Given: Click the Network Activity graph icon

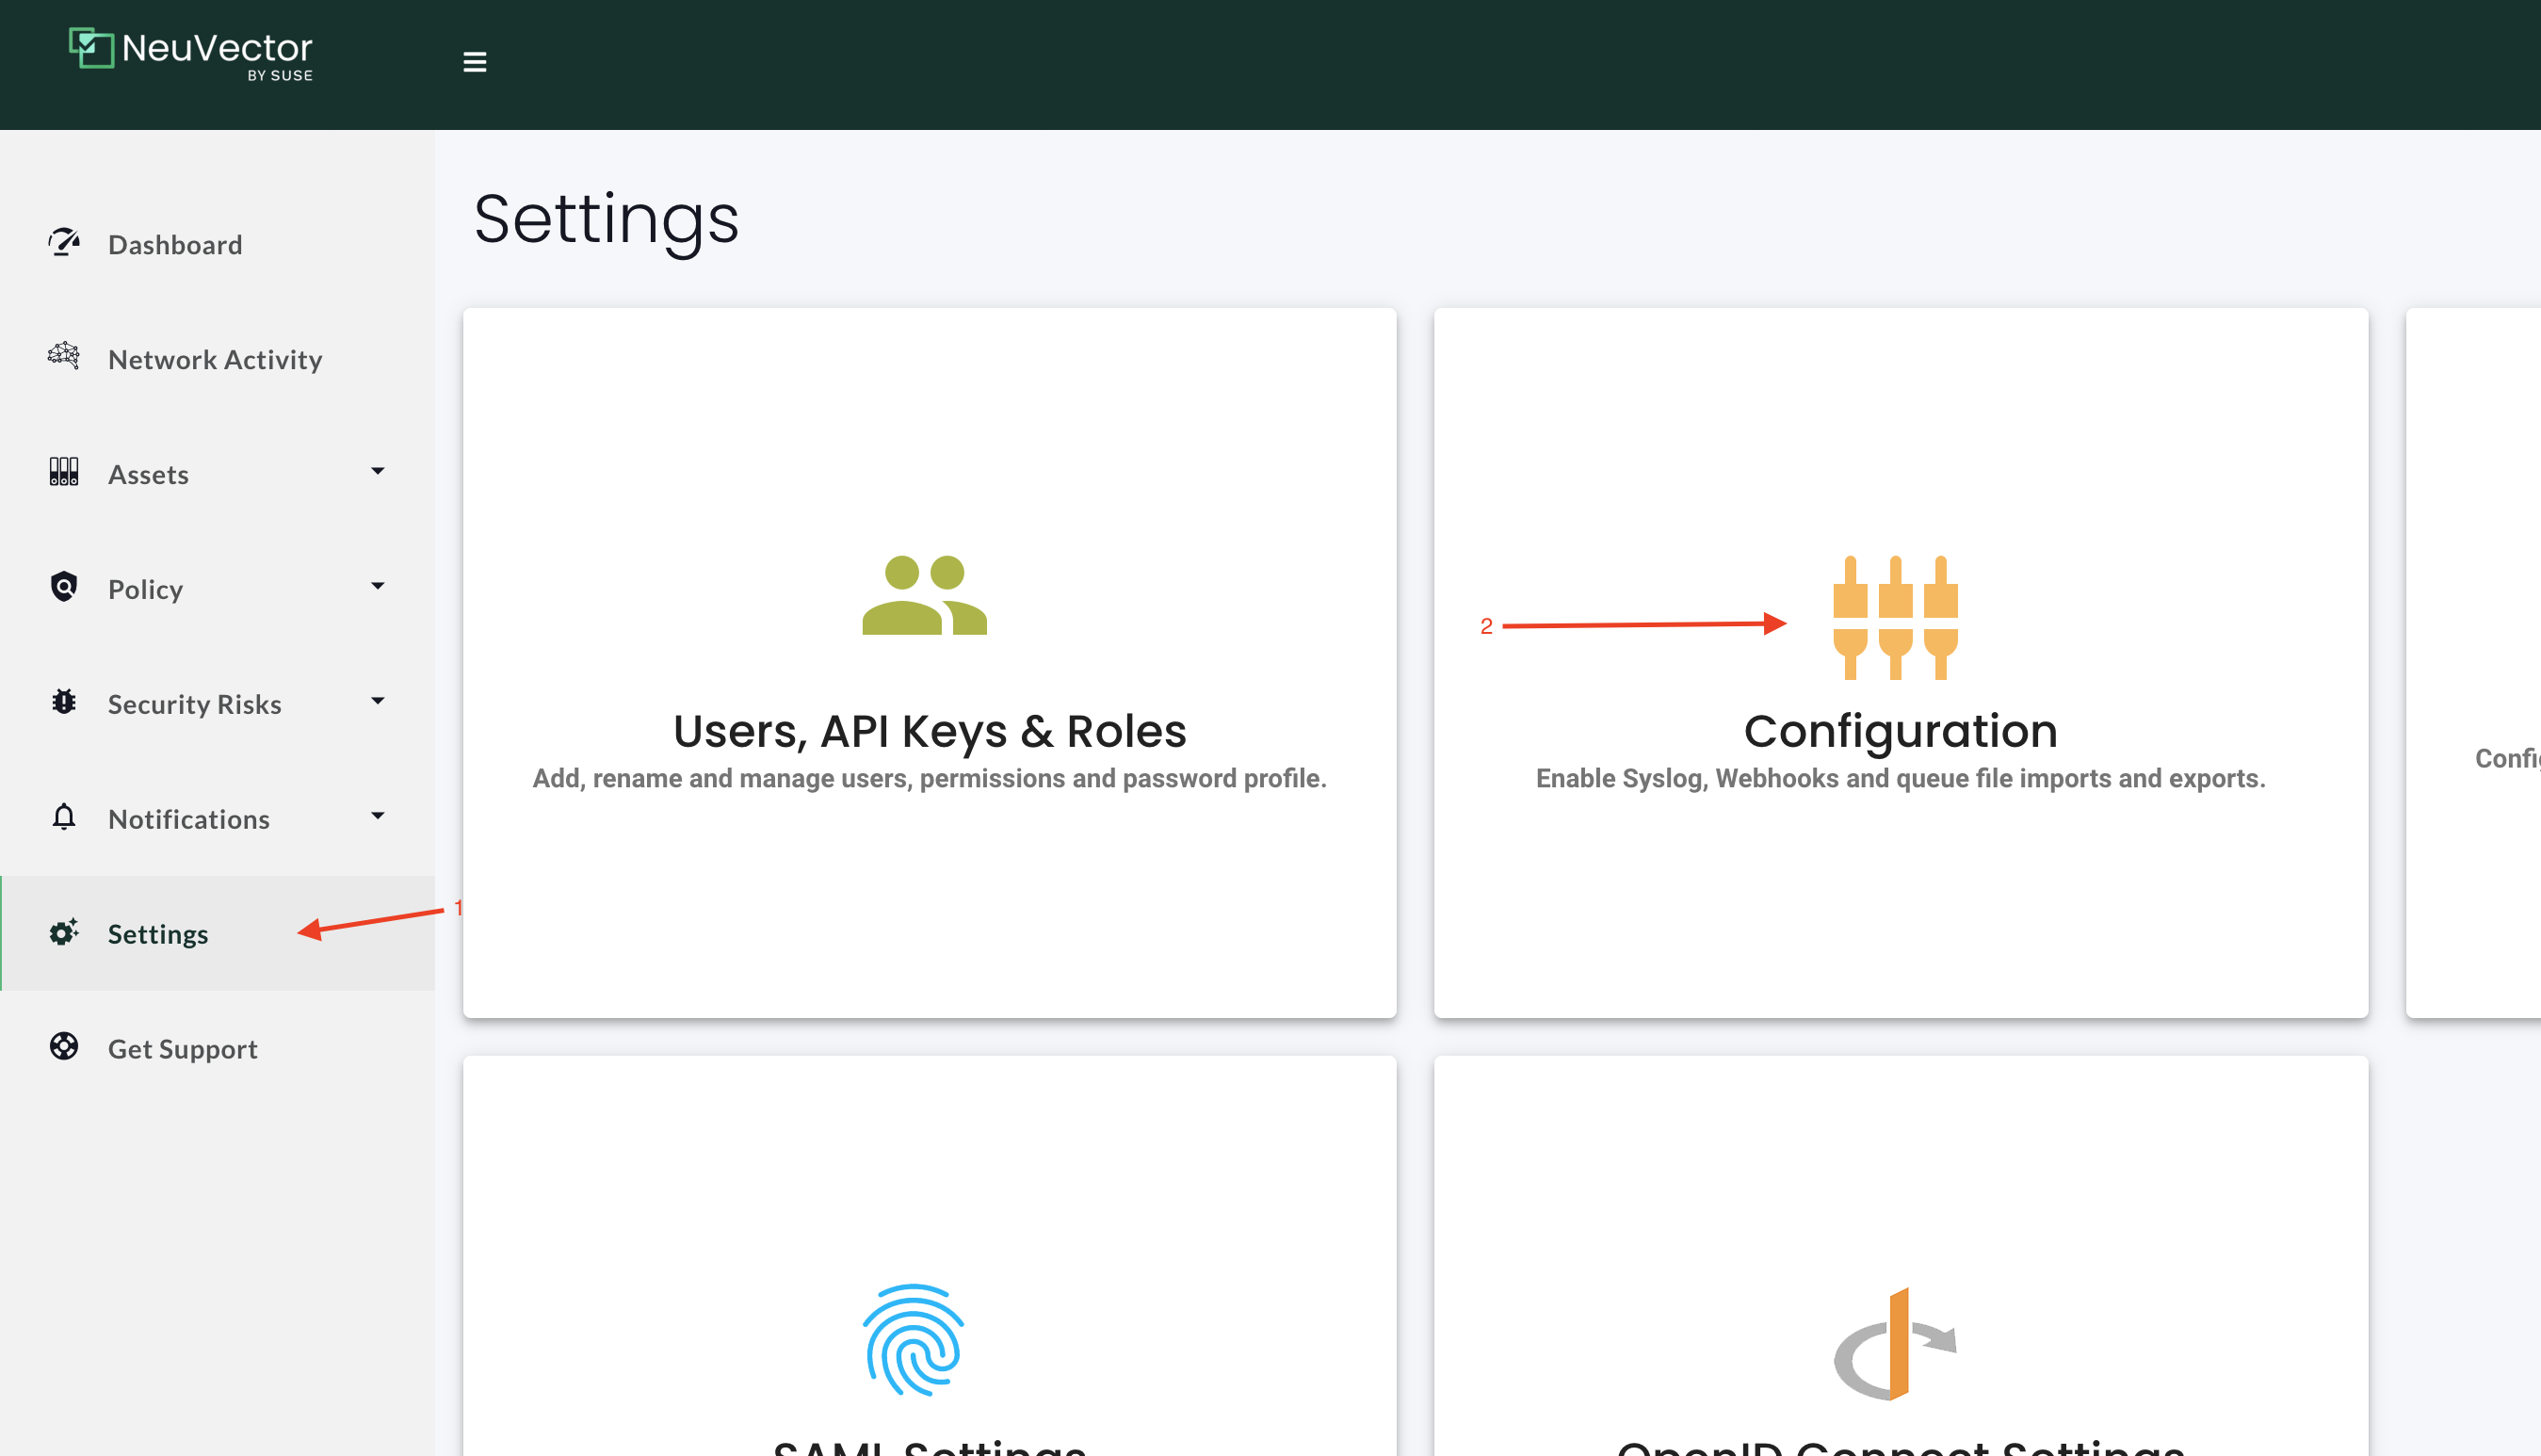Looking at the screenshot, I should point(64,357).
